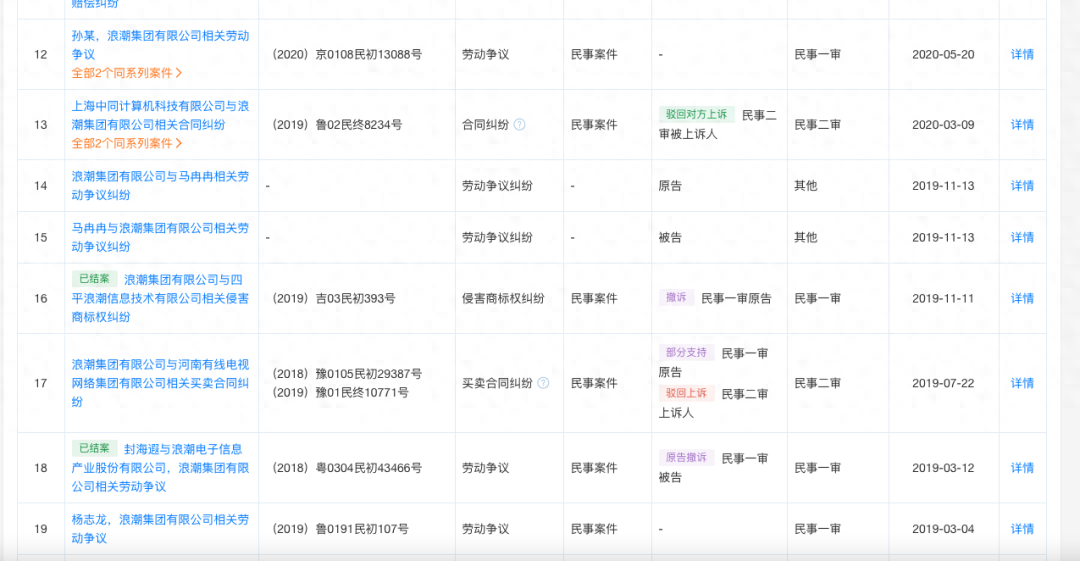Image resolution: width=1080 pixels, height=561 pixels.
Task: Open case 浪潮集团与河南有线电视网络集团 sales contract dispute
Action: coord(160,383)
